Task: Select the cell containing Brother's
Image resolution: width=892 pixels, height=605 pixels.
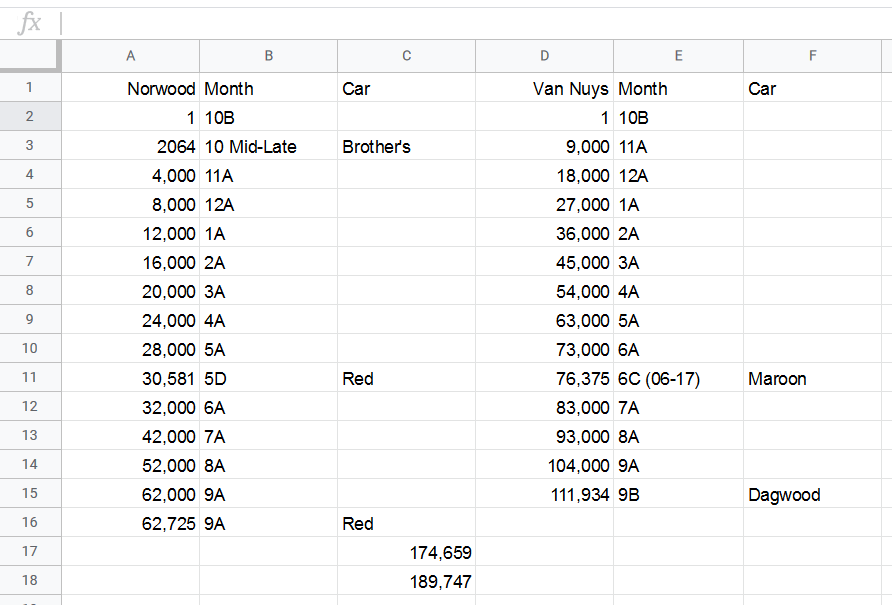Action: [406, 147]
